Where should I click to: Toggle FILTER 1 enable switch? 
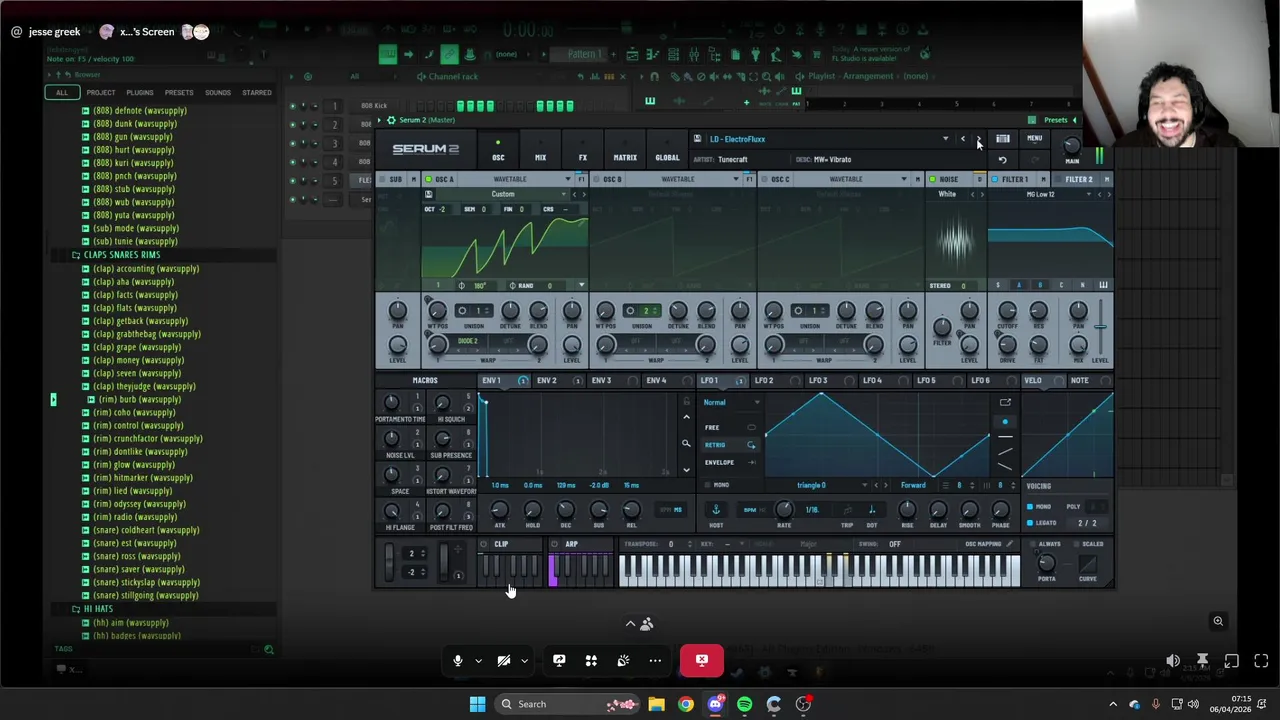[x=995, y=180]
